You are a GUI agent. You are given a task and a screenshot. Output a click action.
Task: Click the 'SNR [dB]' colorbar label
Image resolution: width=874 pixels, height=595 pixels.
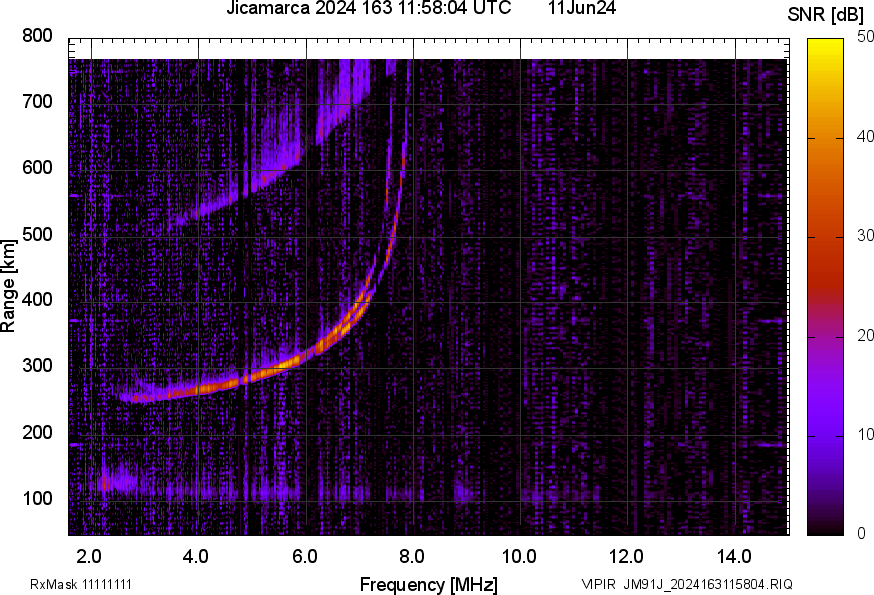(826, 15)
